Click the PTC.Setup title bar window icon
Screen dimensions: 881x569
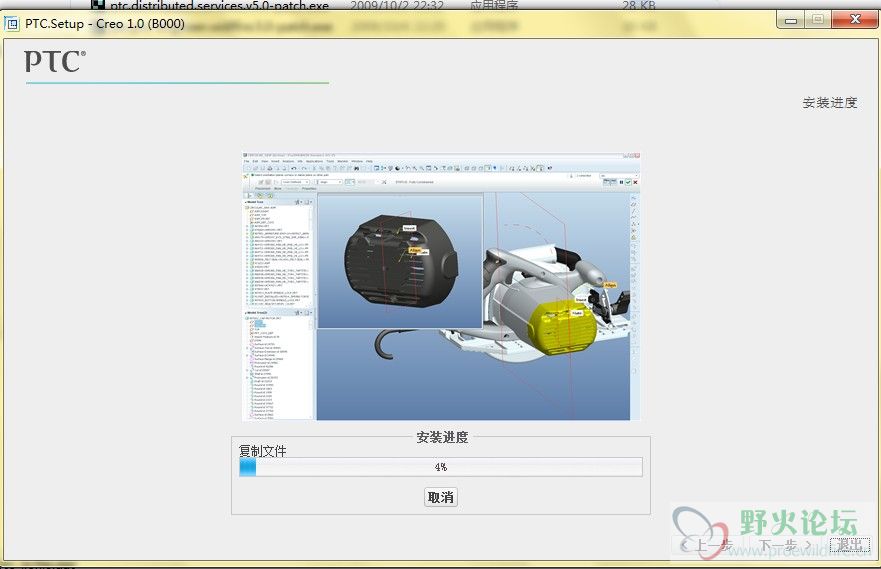point(11,24)
